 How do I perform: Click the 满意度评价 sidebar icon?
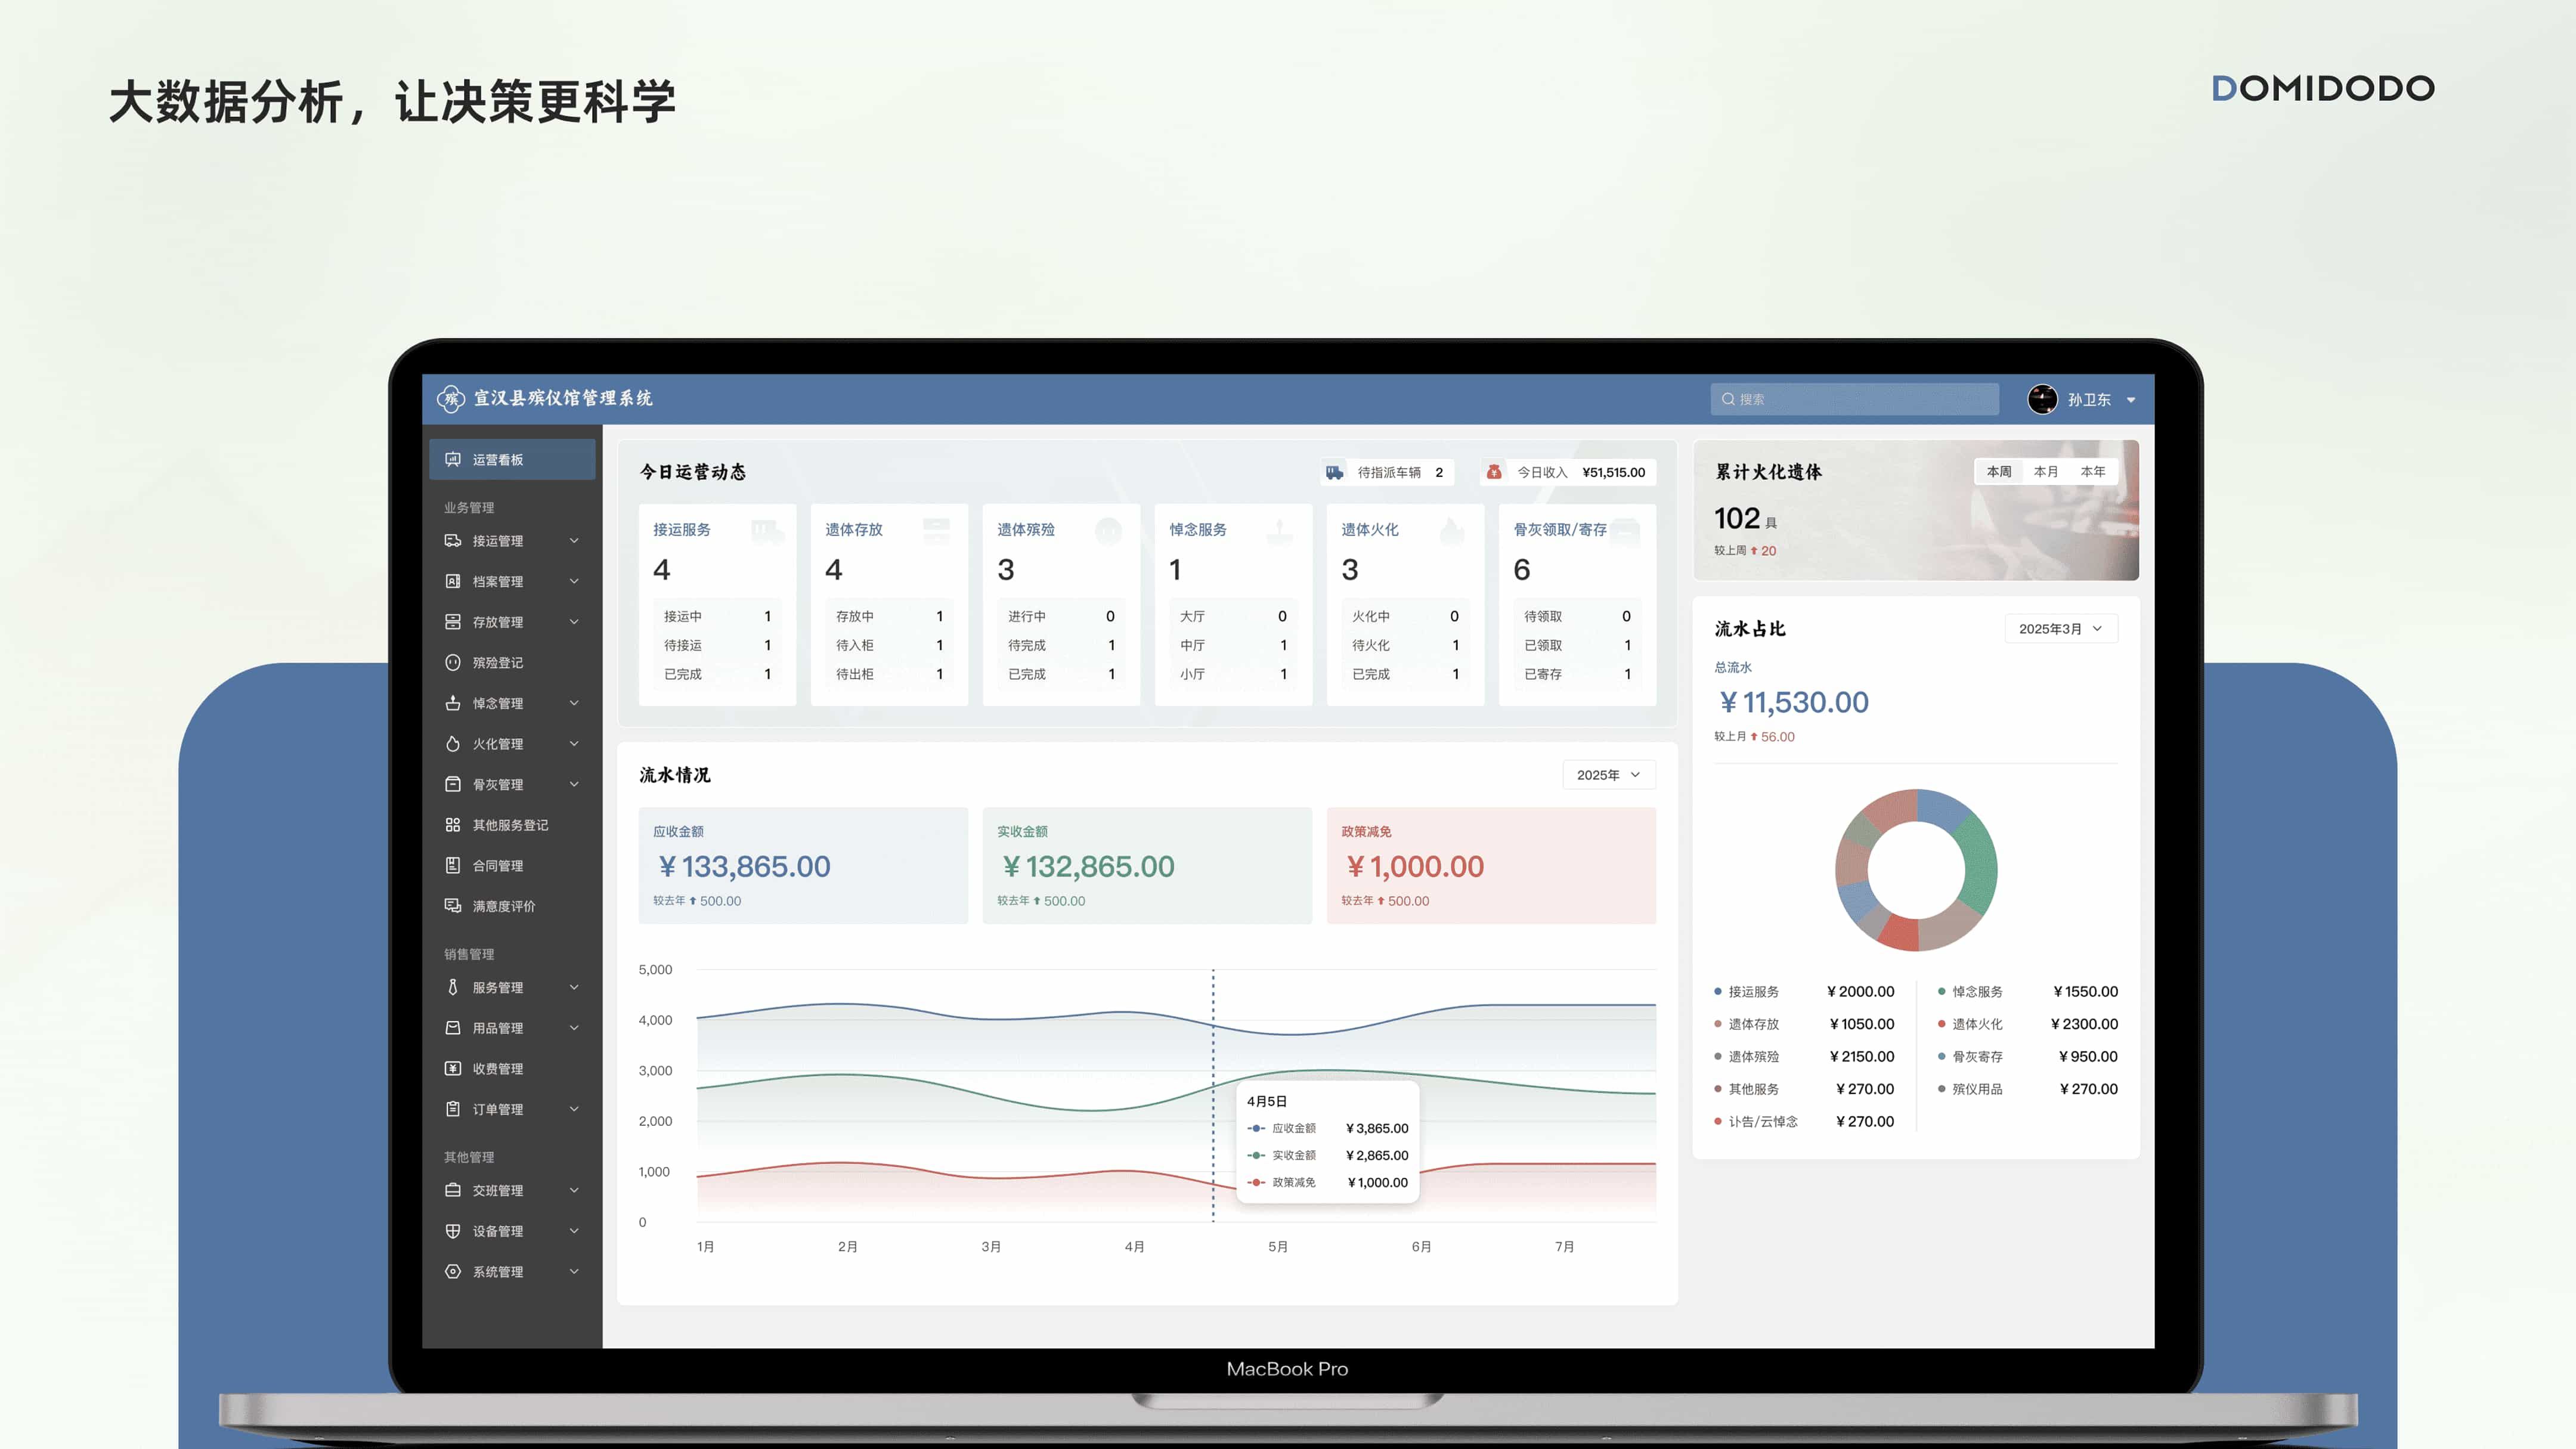click(453, 906)
